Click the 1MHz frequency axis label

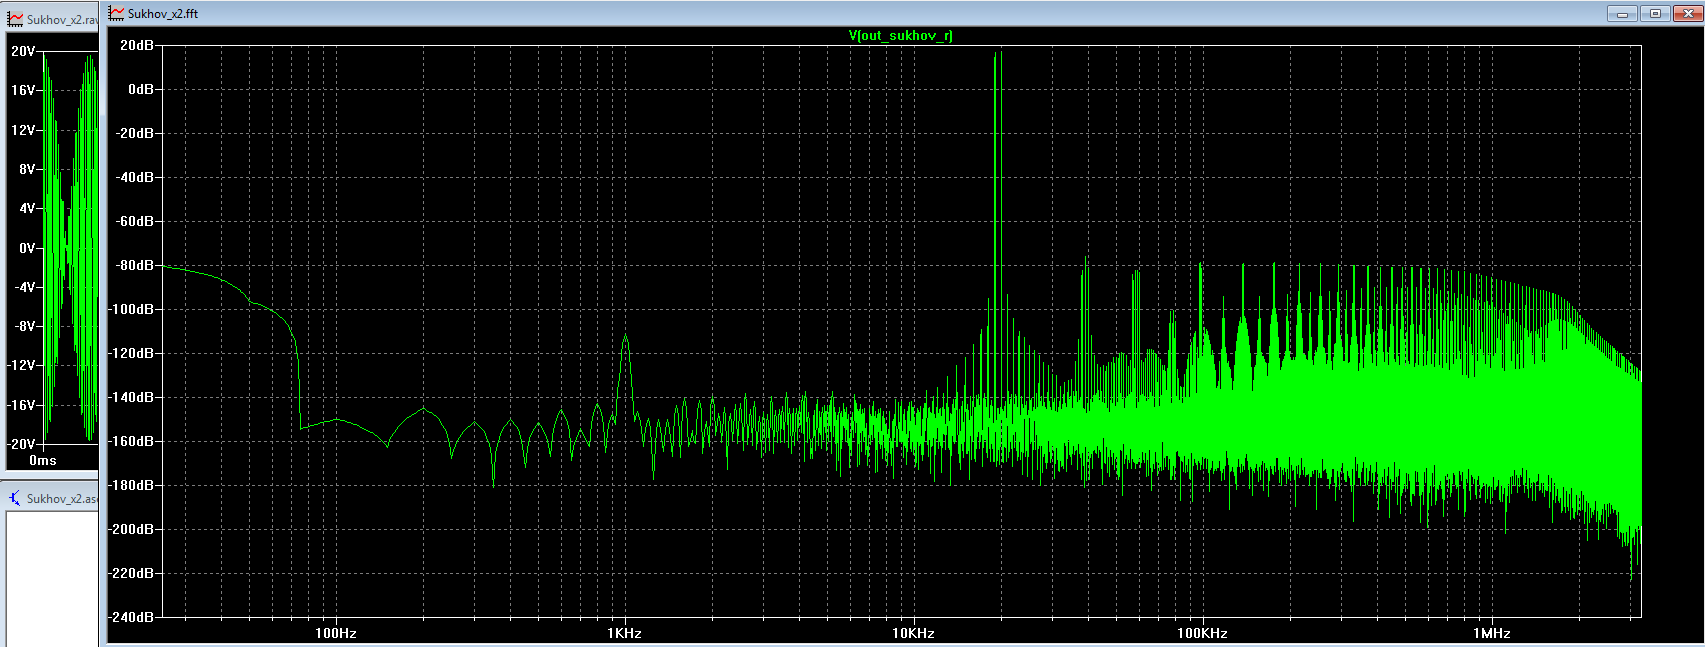tap(1491, 633)
